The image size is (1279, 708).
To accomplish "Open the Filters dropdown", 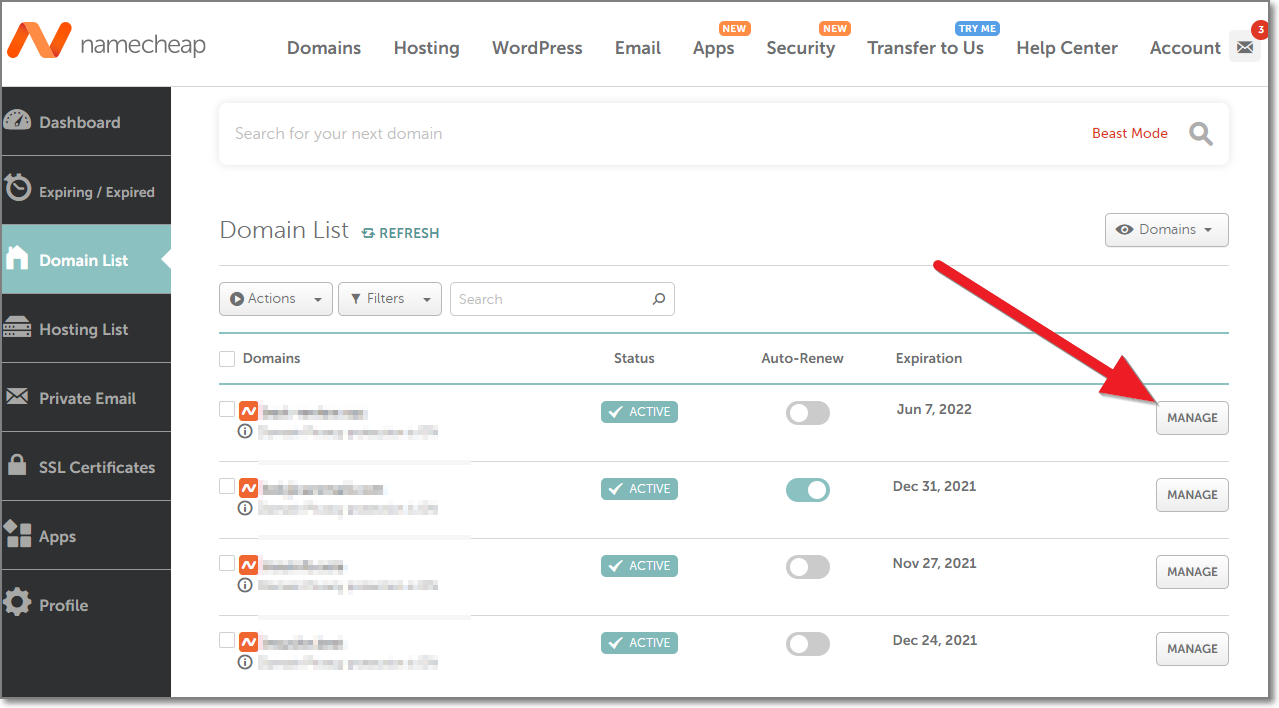I will pyautogui.click(x=390, y=299).
